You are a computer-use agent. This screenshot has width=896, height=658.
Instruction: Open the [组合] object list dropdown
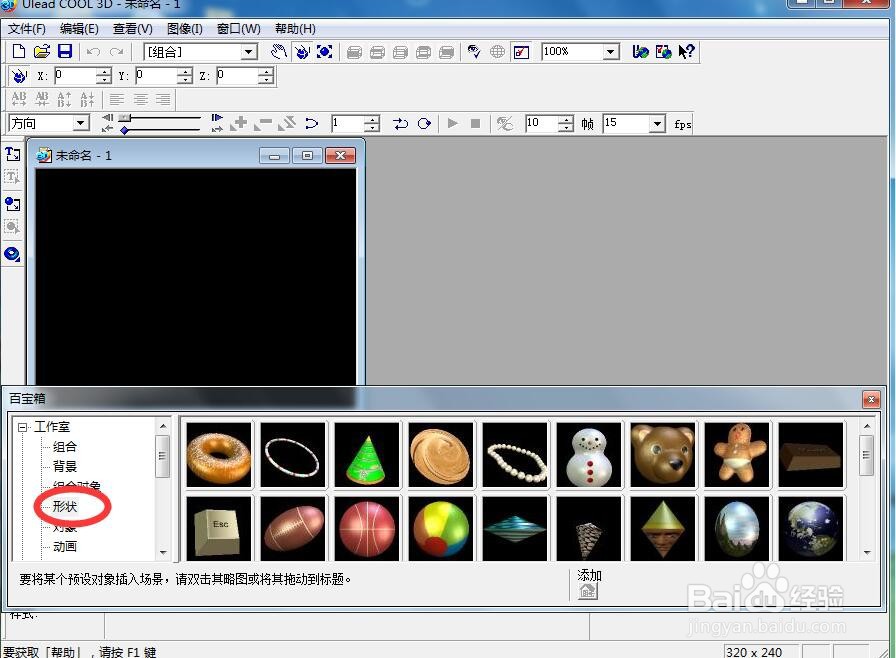pyautogui.click(x=248, y=52)
